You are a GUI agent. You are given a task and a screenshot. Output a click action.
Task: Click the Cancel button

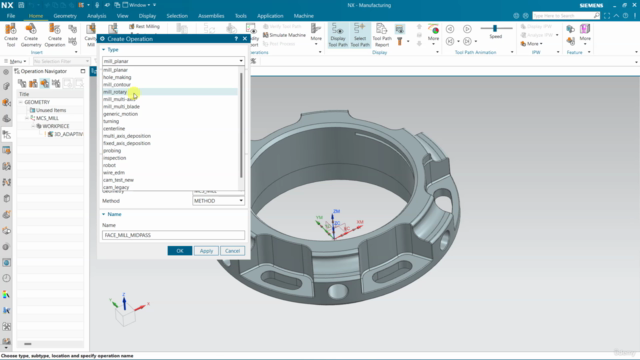click(x=232, y=251)
